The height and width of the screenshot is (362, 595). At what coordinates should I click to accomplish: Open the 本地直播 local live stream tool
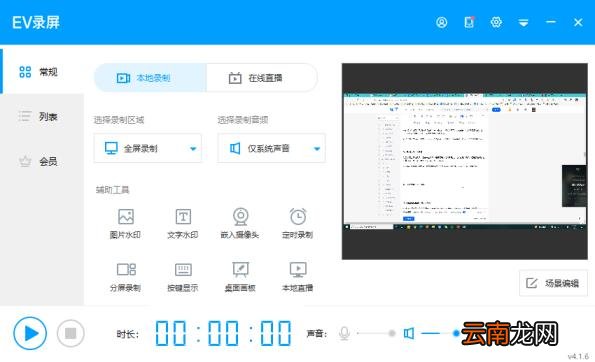pos(298,277)
